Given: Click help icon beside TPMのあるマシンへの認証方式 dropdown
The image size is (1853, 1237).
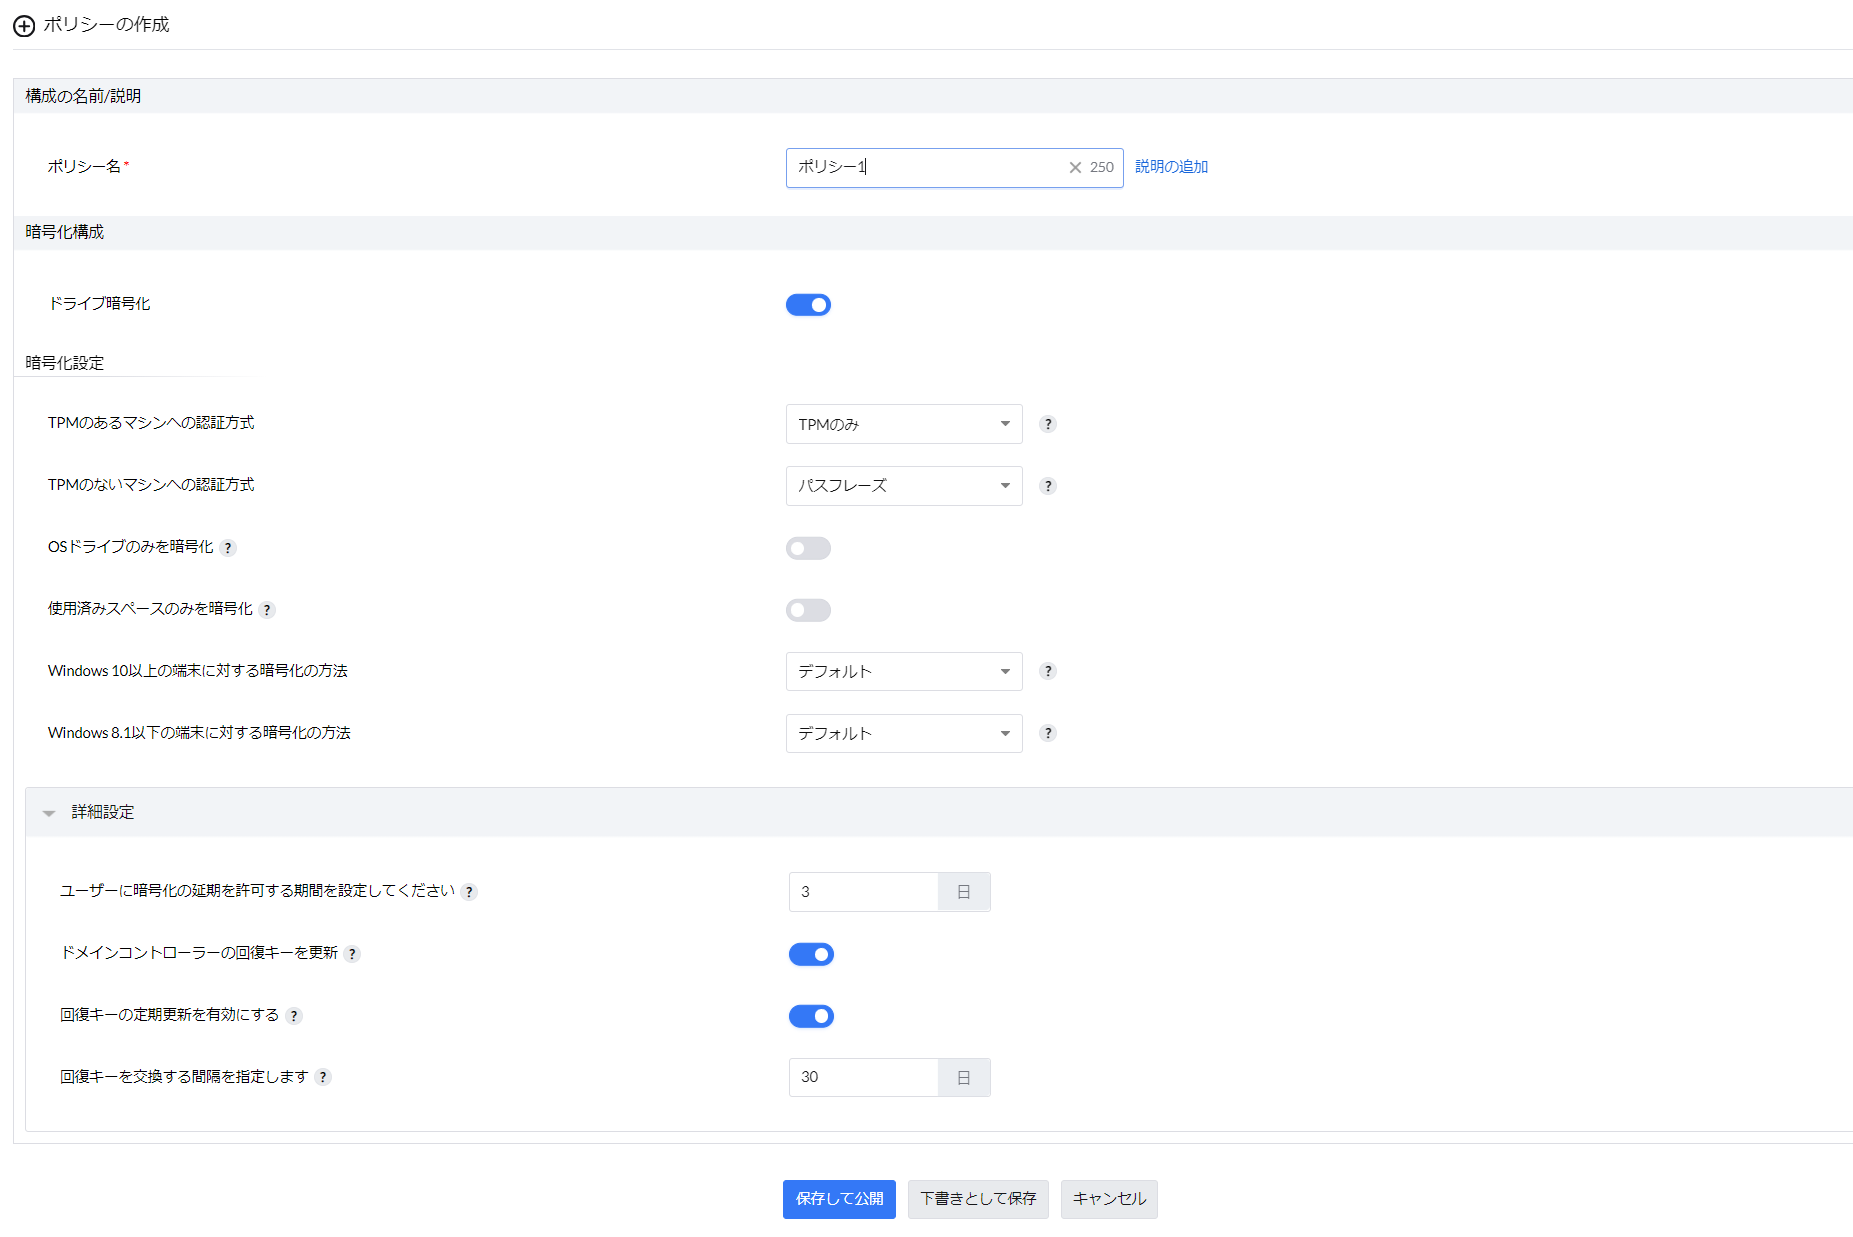Looking at the screenshot, I should [1048, 424].
